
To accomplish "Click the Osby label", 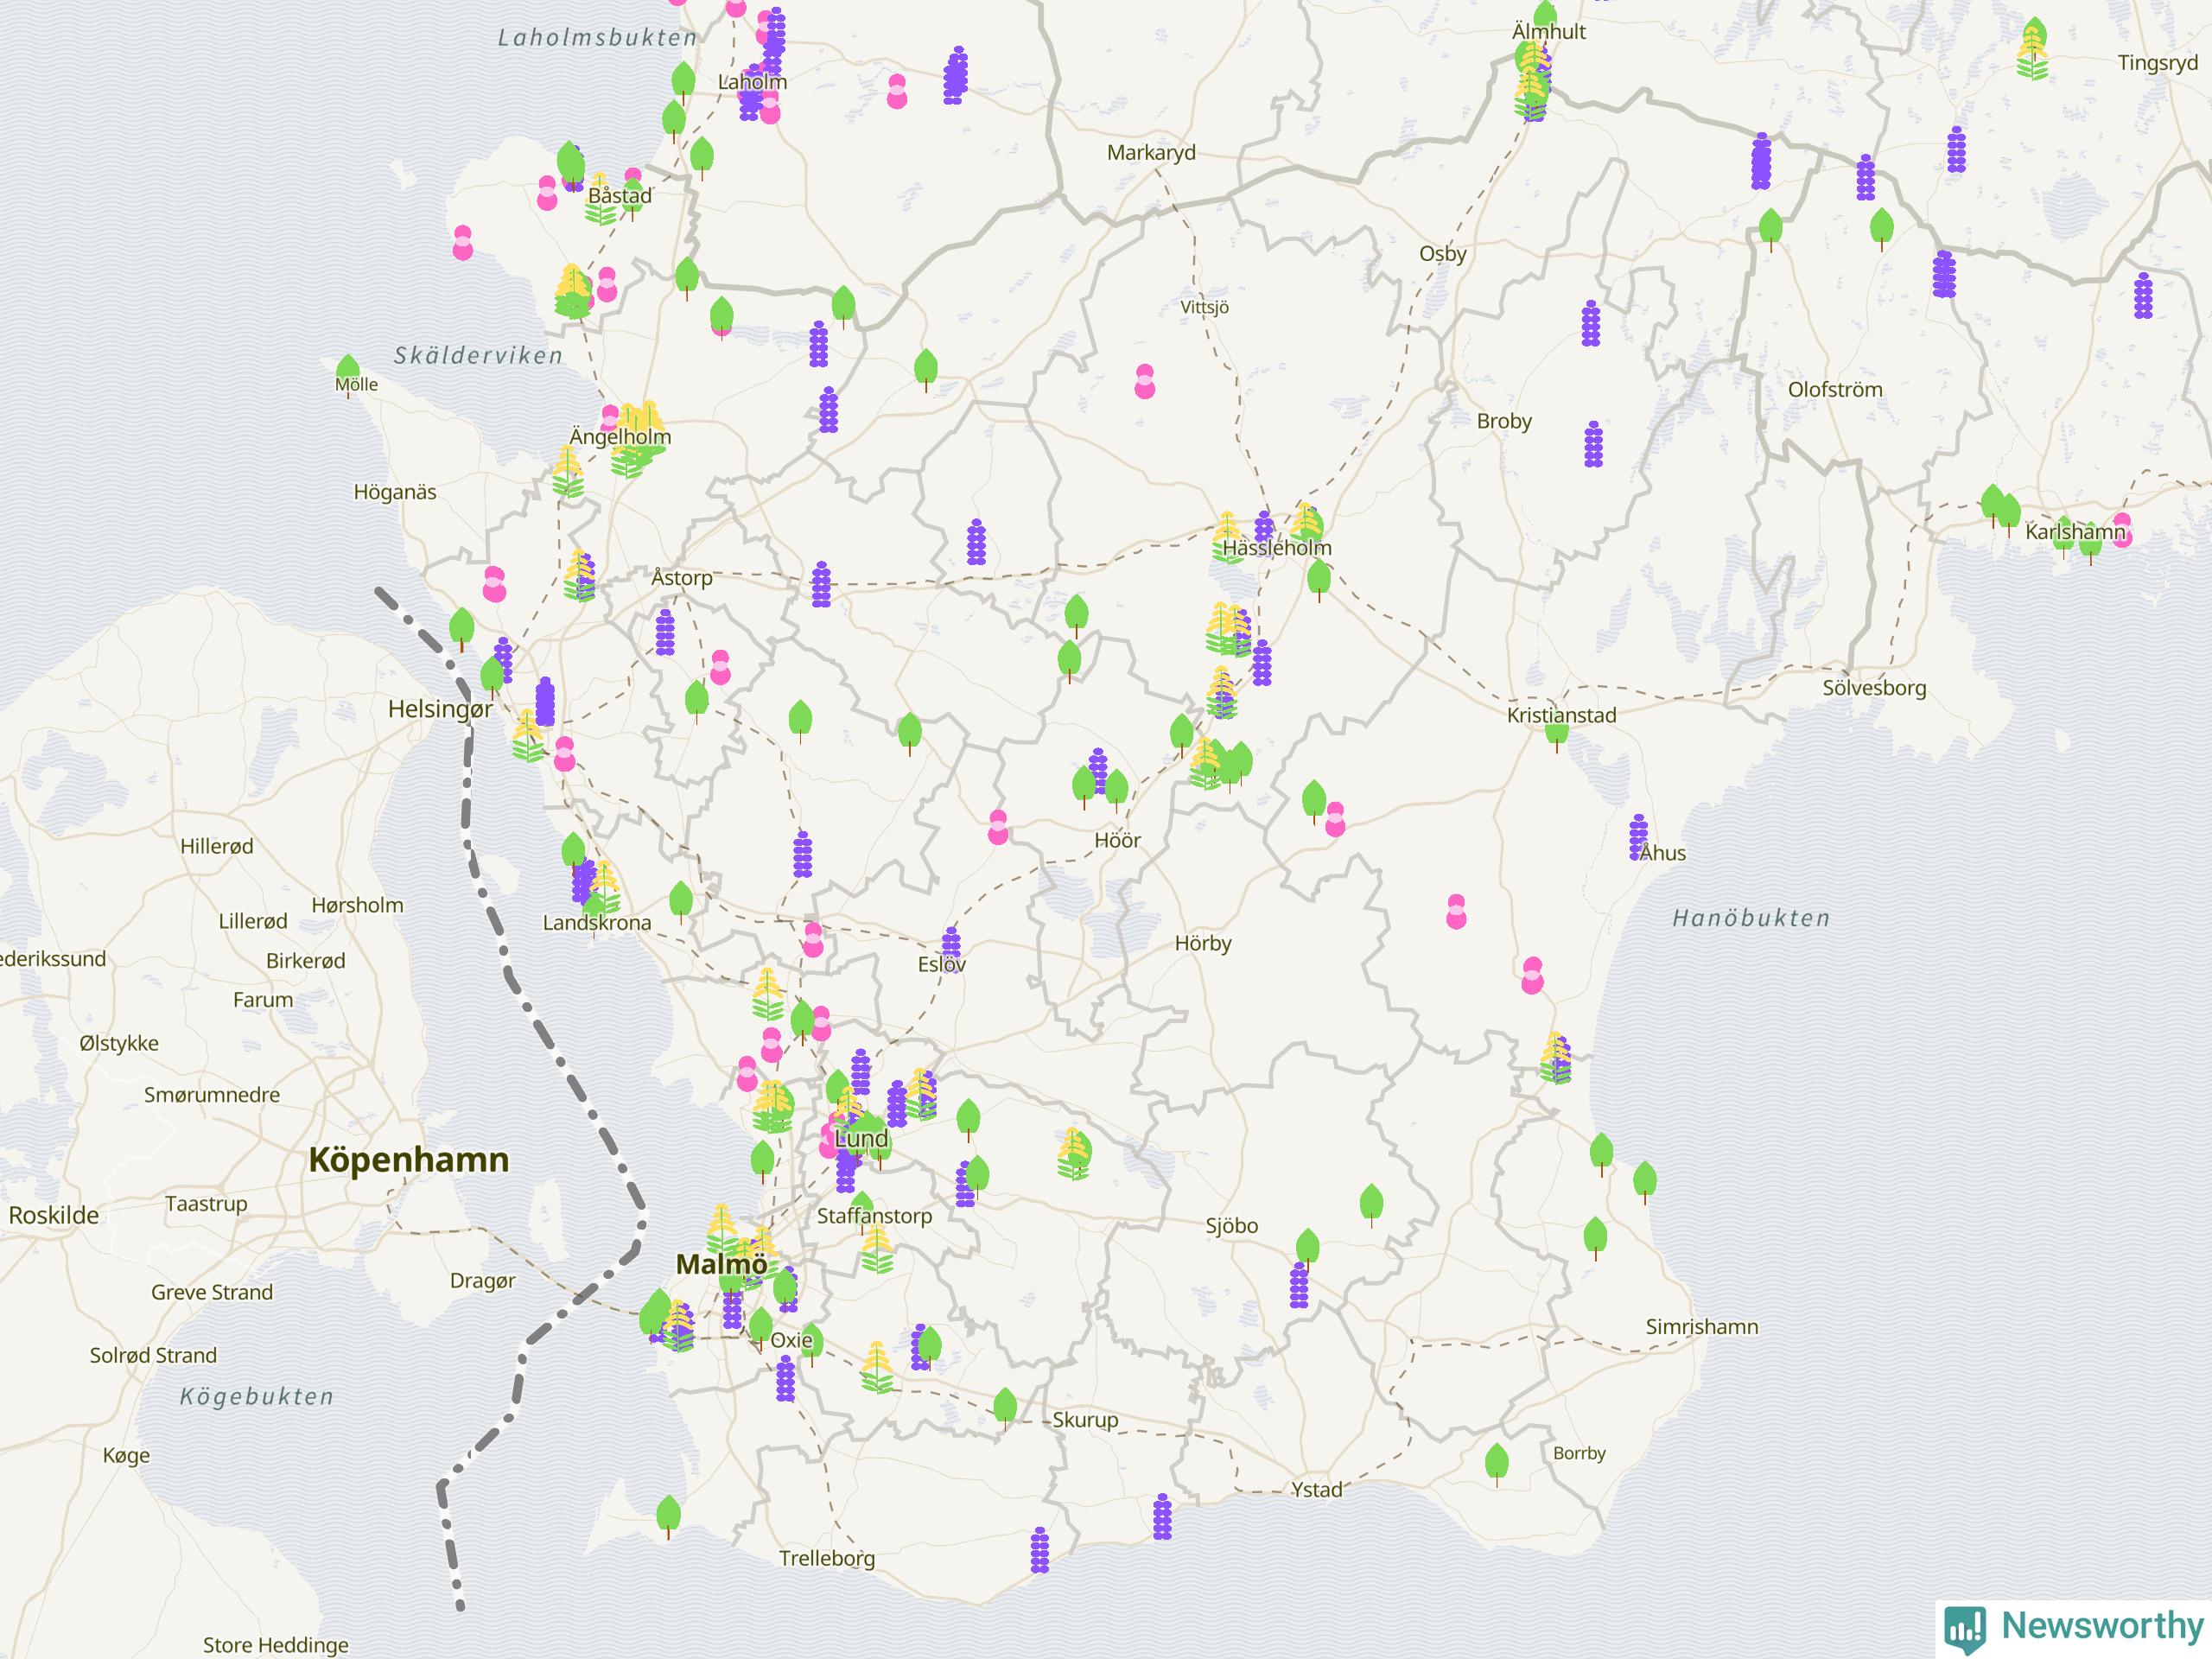I will point(1443,254).
